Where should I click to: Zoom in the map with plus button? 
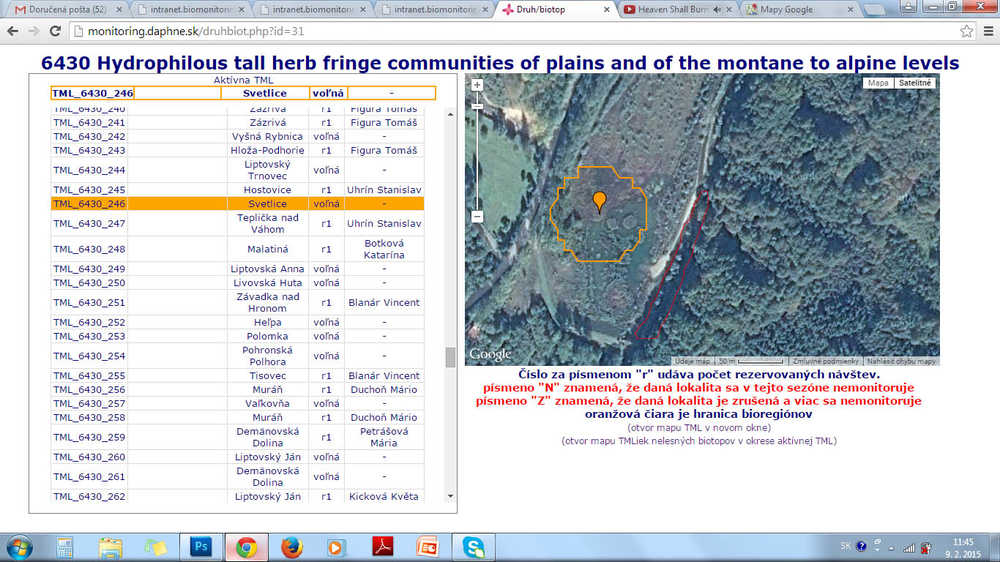[x=477, y=85]
